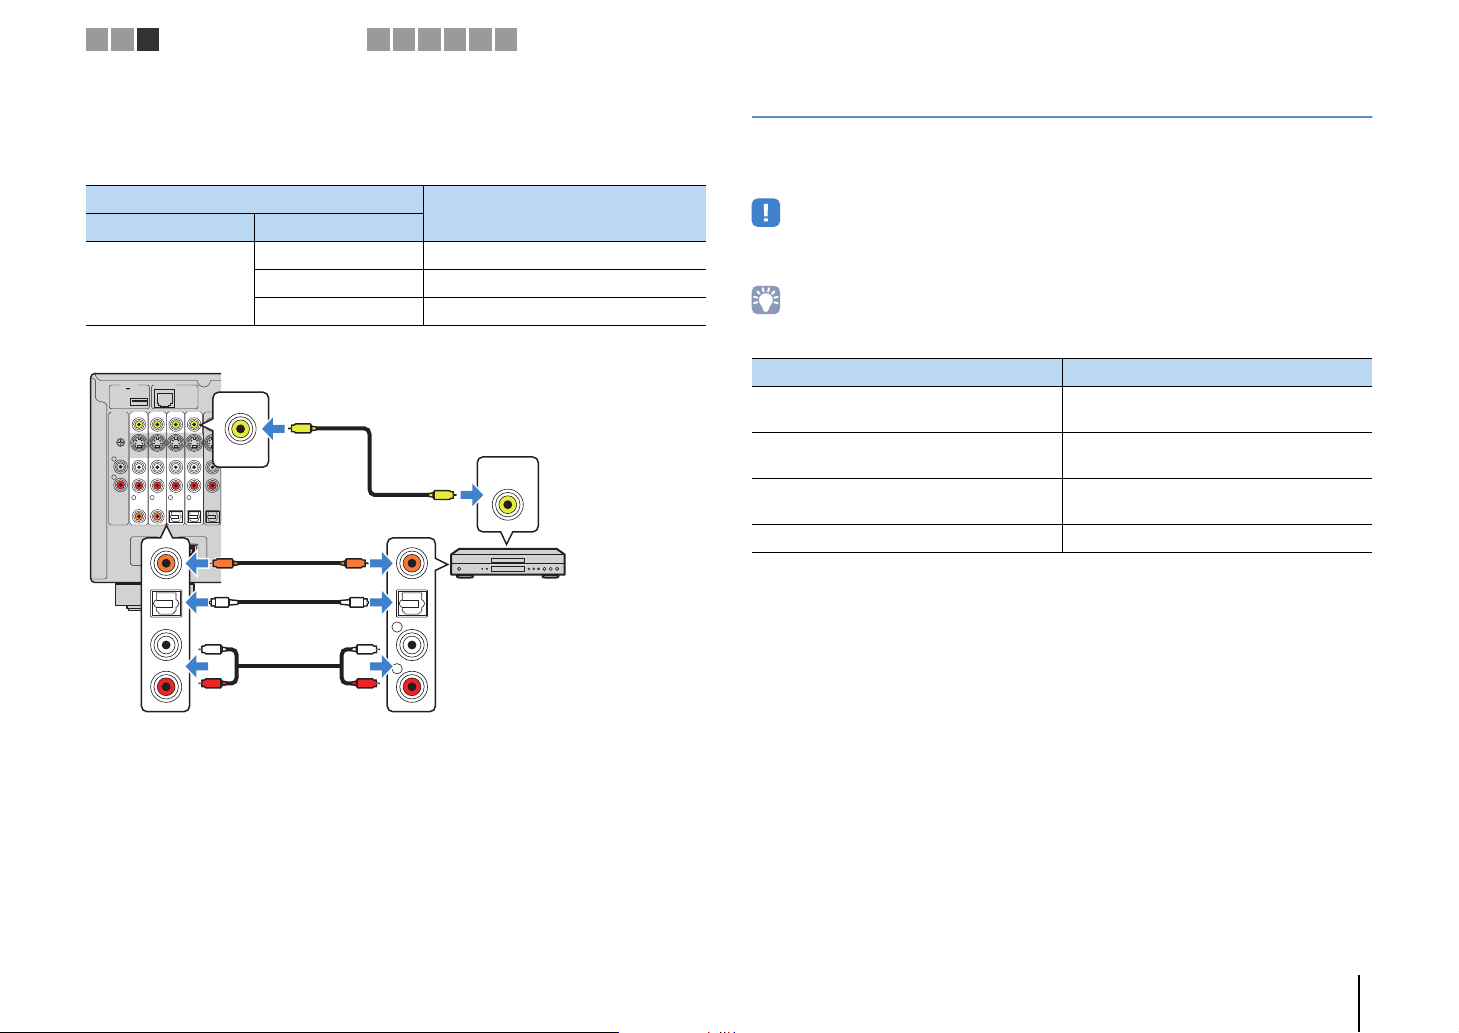
Task: Click the blue arrow pointing at receiver video jack
Action: coord(275,429)
